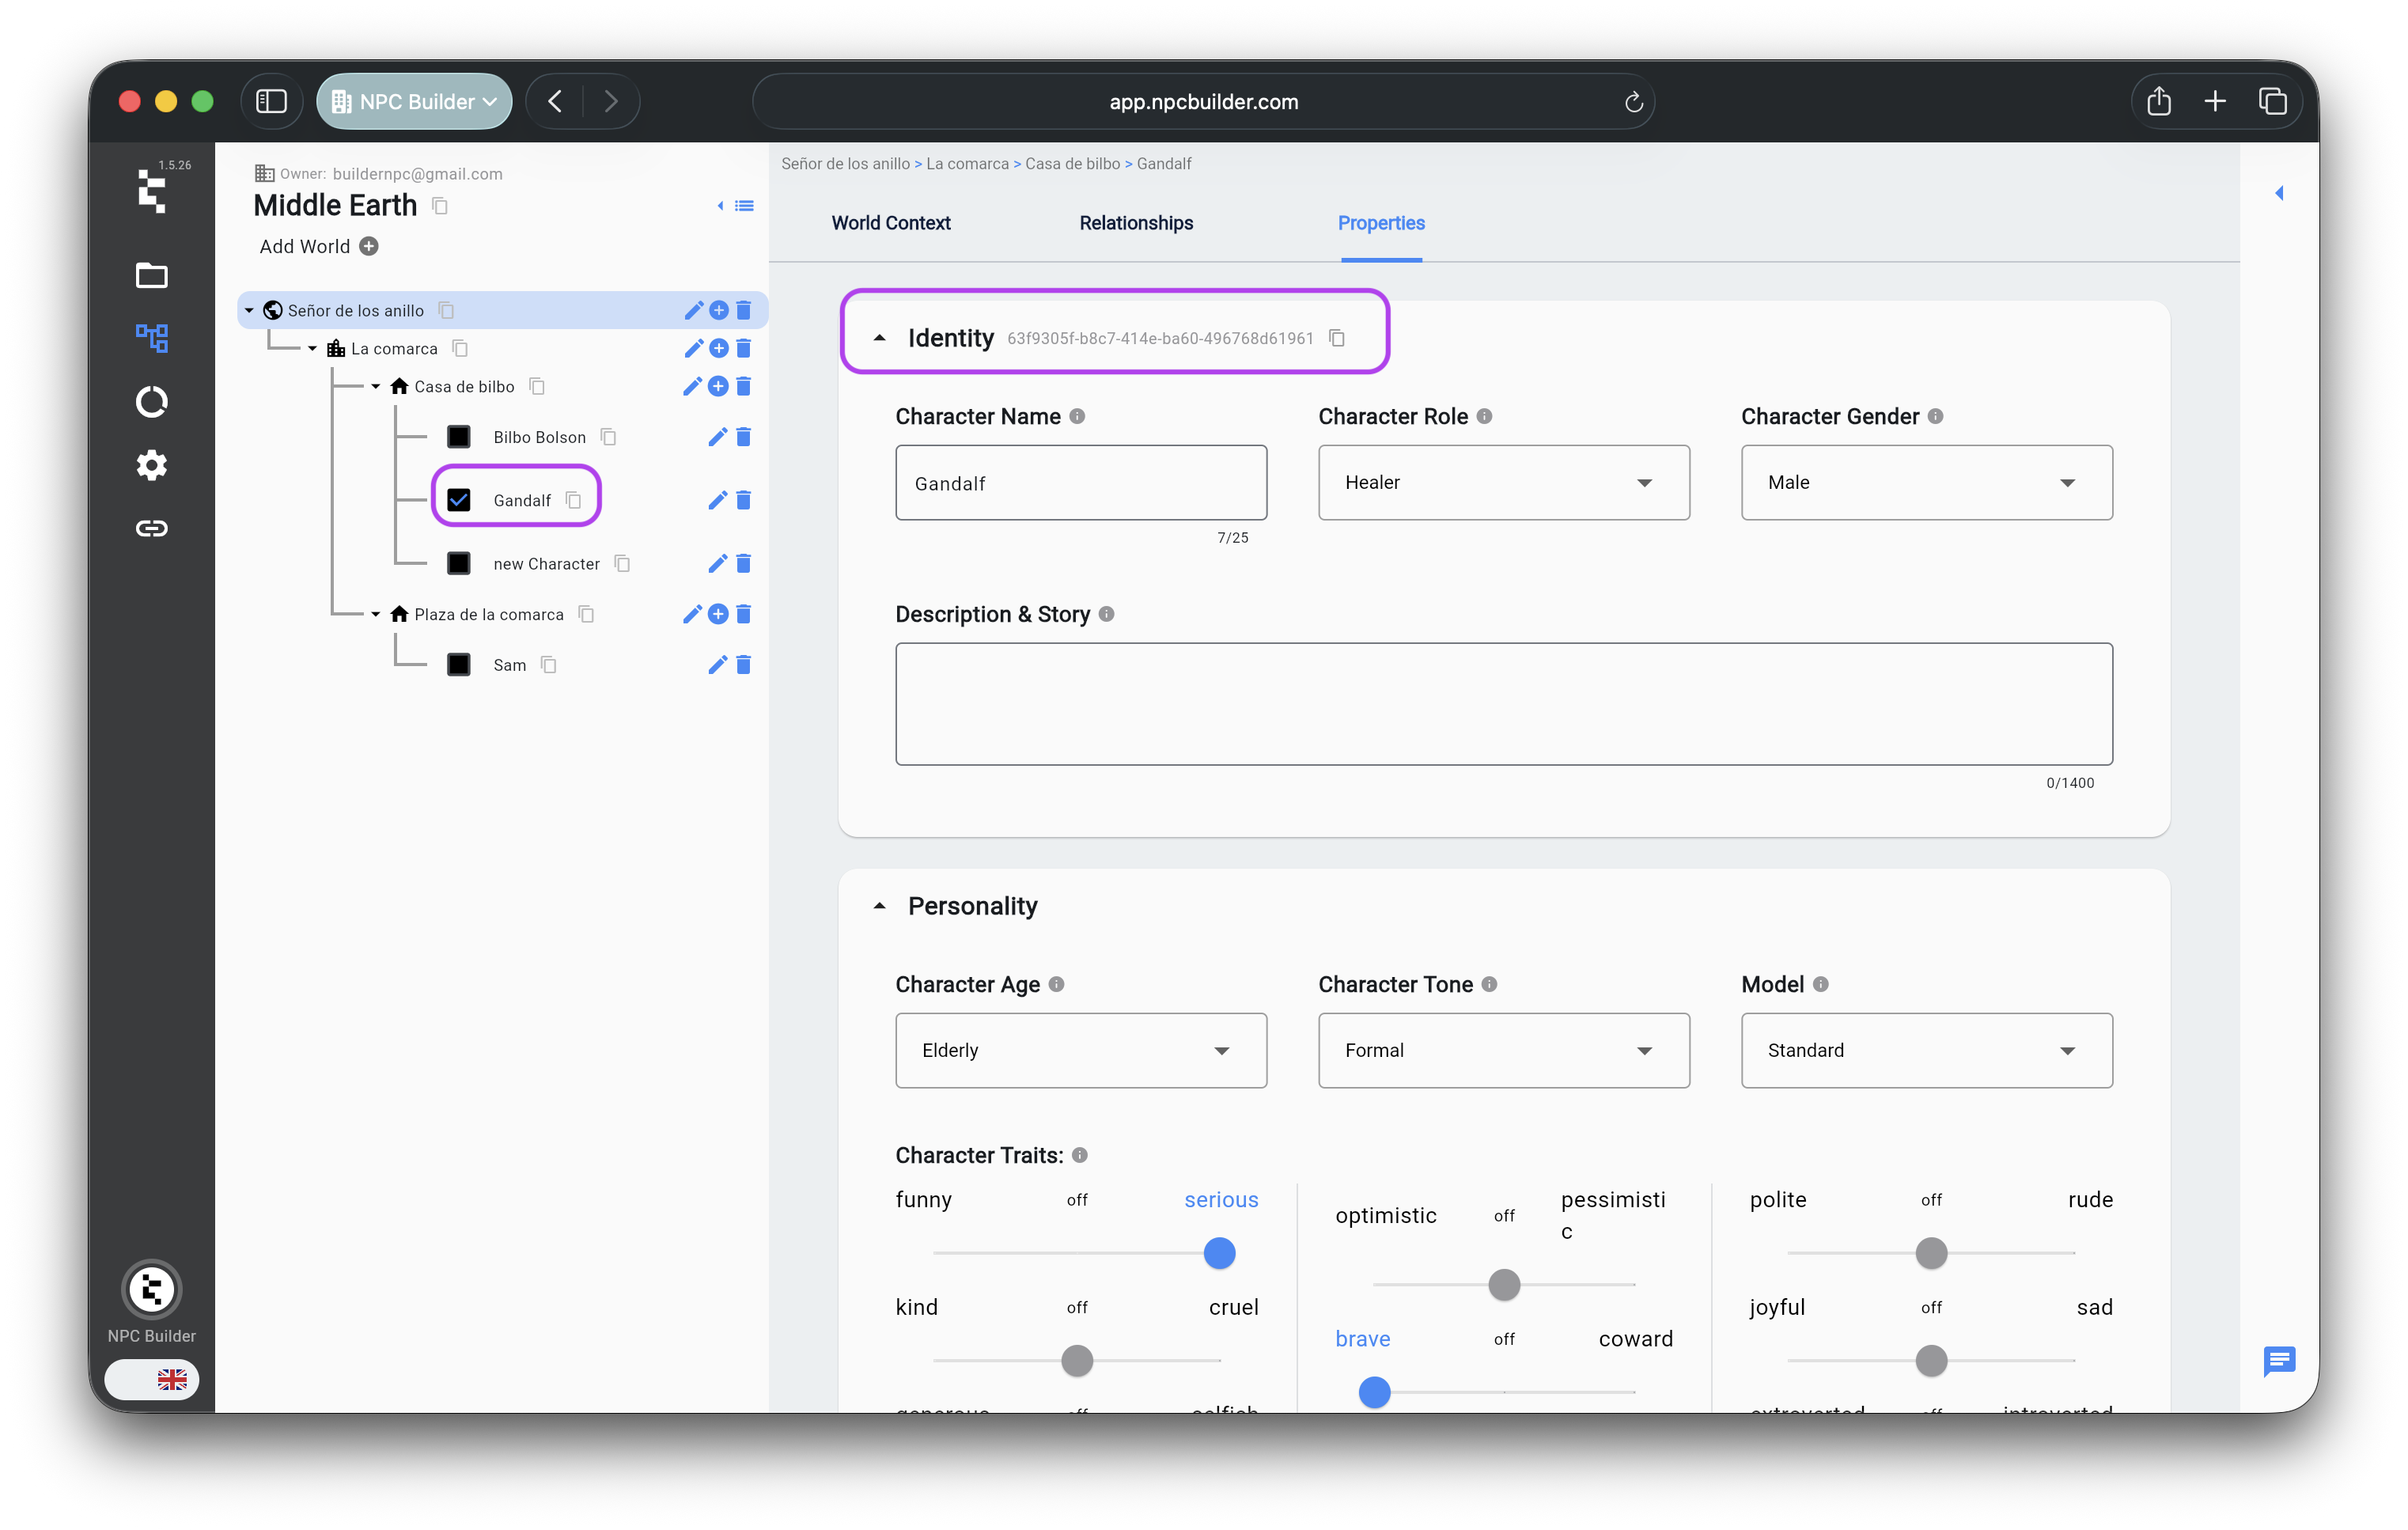Copy the Identity UUID
Screen dimensions: 2408x1530
1337,338
